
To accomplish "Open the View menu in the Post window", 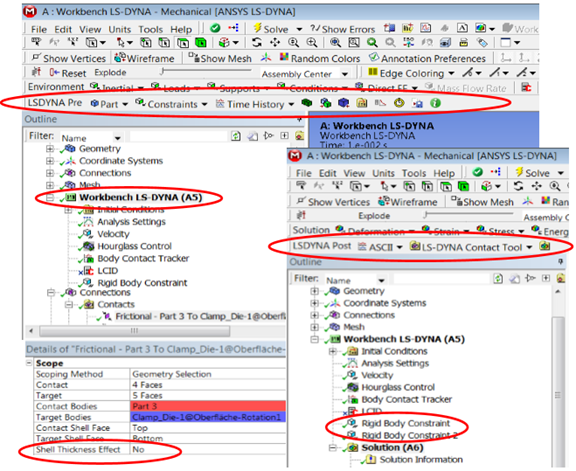I will tap(354, 173).
